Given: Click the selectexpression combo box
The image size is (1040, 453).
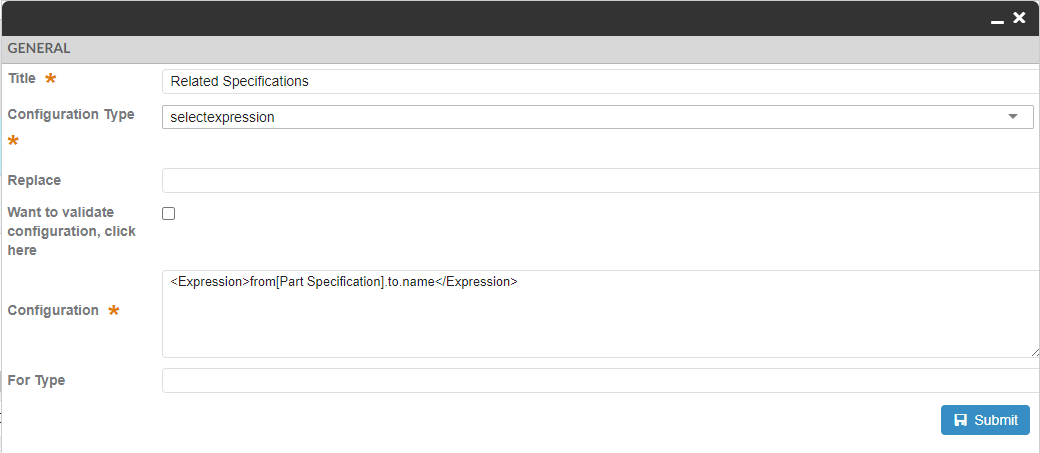Looking at the screenshot, I should (590, 117).
